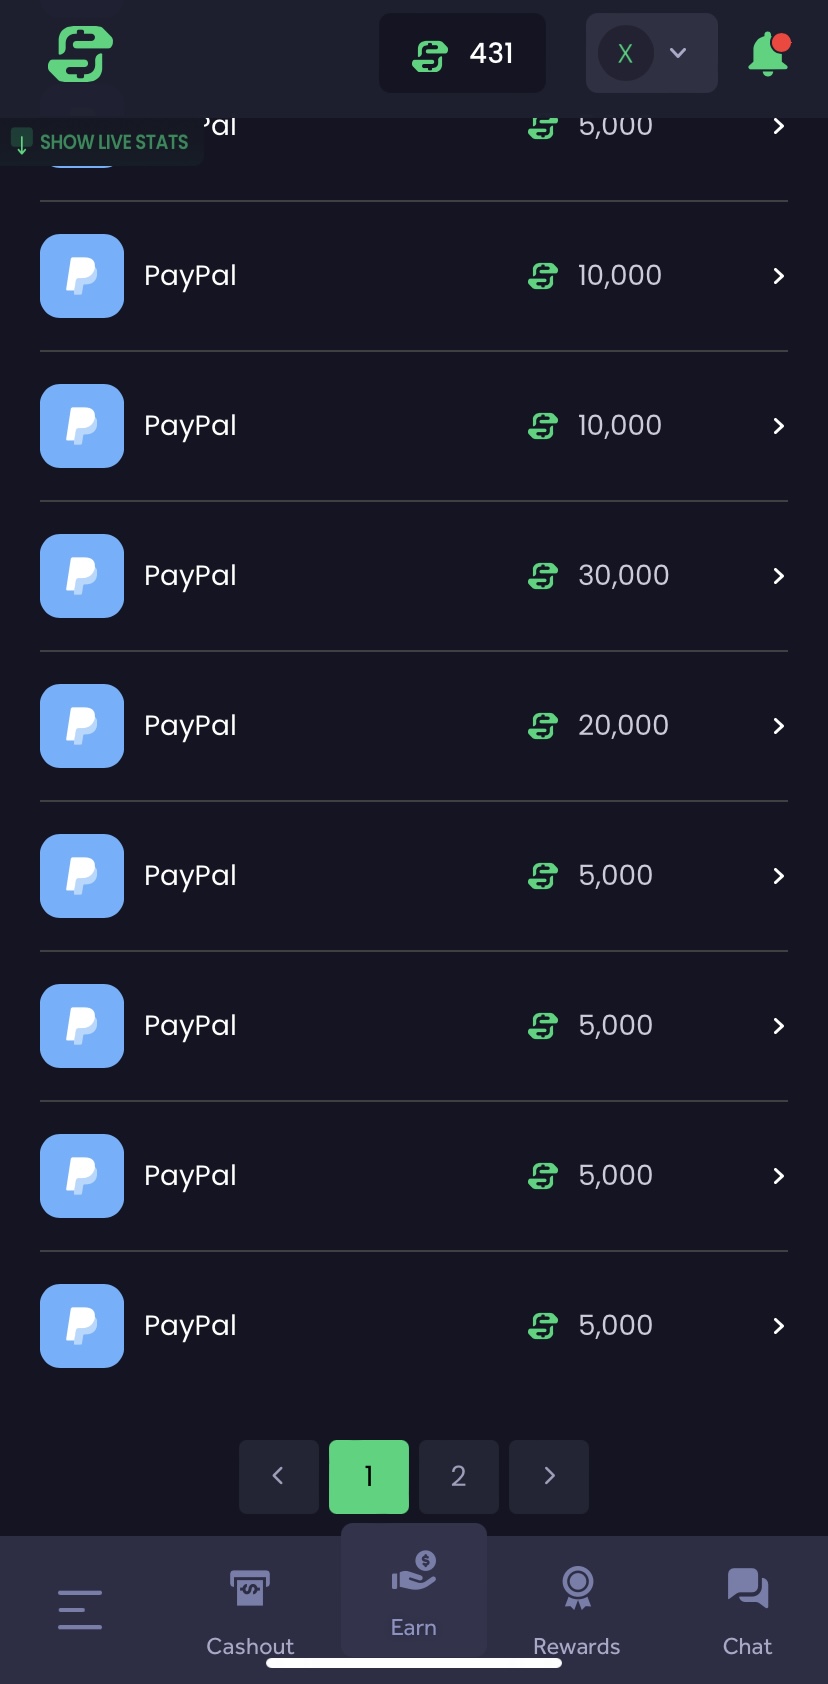
Task: Open the 30,000 PayPal row chevron
Action: coord(778,576)
